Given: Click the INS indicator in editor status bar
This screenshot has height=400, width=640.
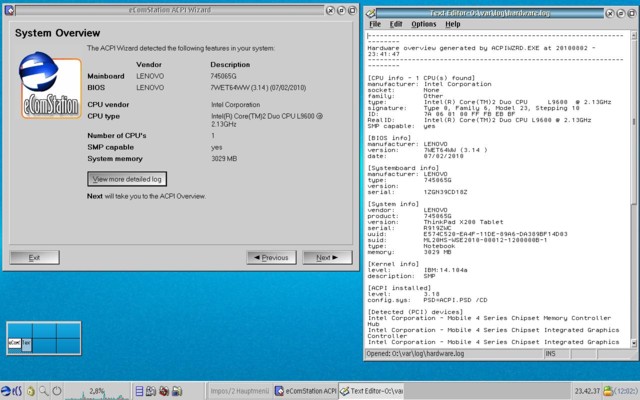Looking at the screenshot, I should pyautogui.click(x=550, y=353).
